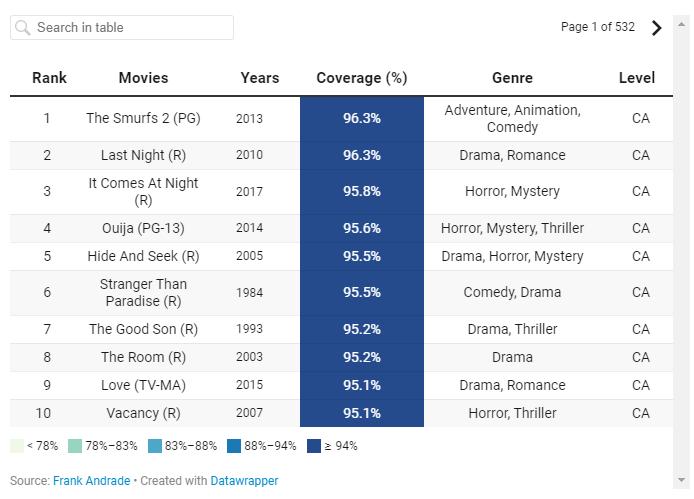Sort table by Years header
This screenshot has height=499, width=694.
click(260, 78)
